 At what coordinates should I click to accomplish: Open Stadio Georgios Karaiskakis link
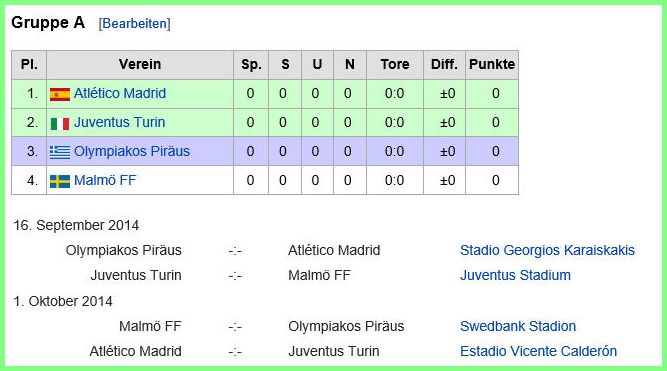[x=547, y=250]
